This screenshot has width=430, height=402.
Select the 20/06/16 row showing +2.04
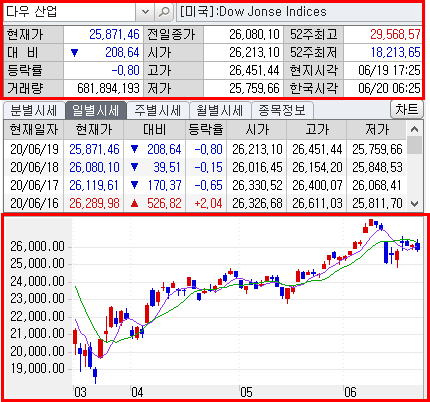pyautogui.click(x=205, y=203)
